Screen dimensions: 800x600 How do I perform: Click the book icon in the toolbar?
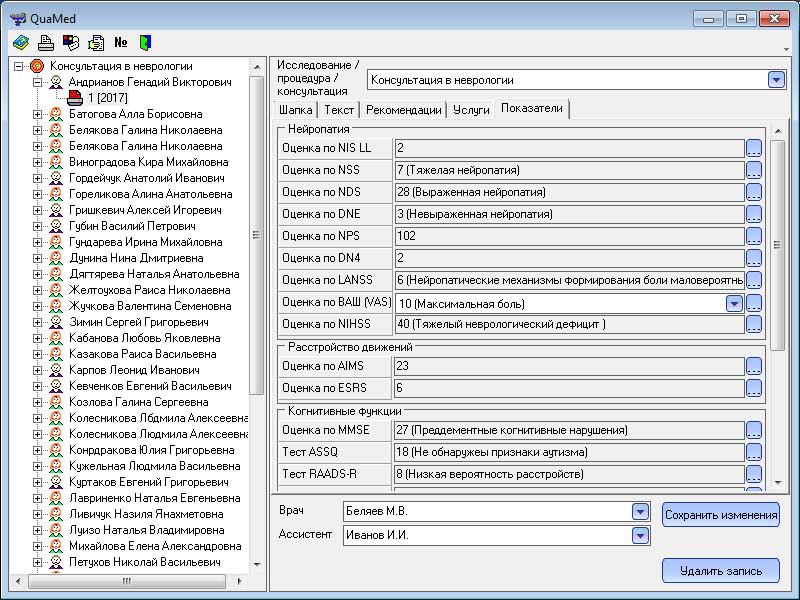[20, 42]
